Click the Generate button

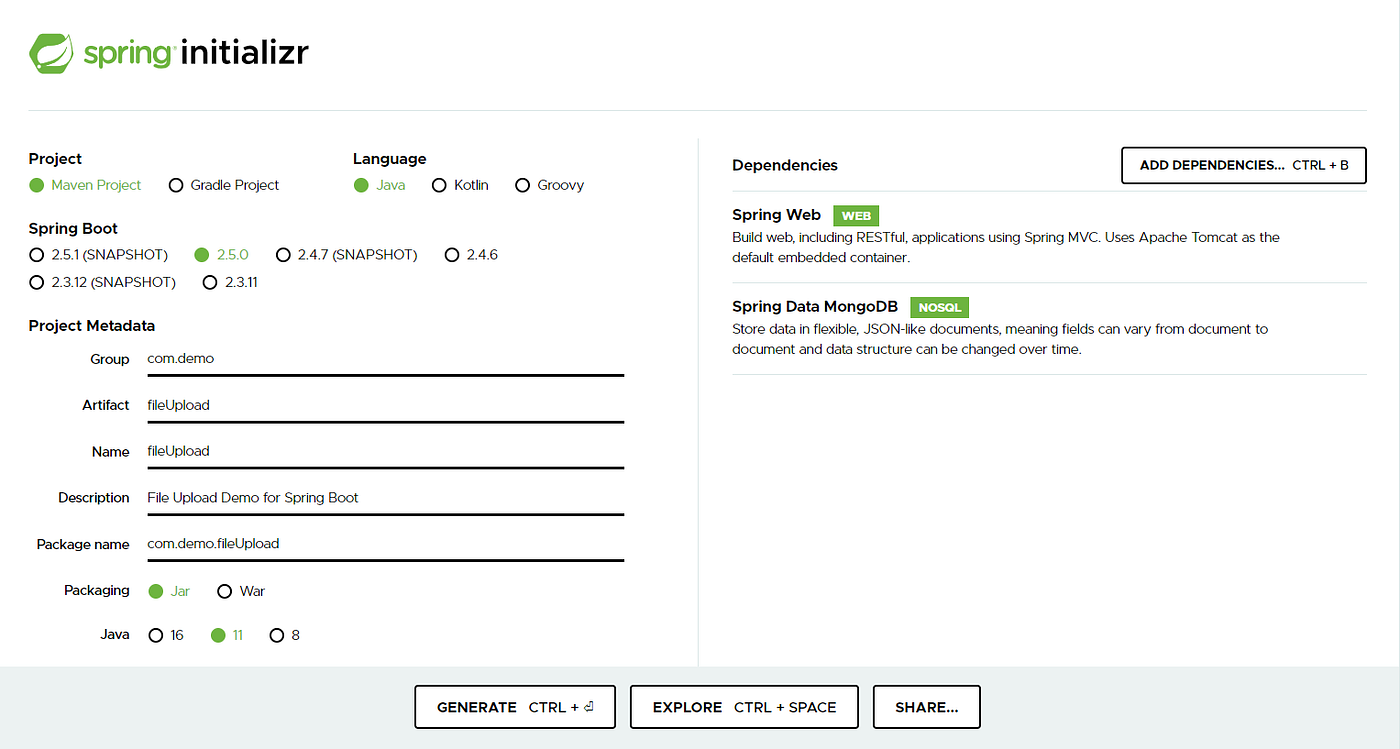[x=515, y=707]
